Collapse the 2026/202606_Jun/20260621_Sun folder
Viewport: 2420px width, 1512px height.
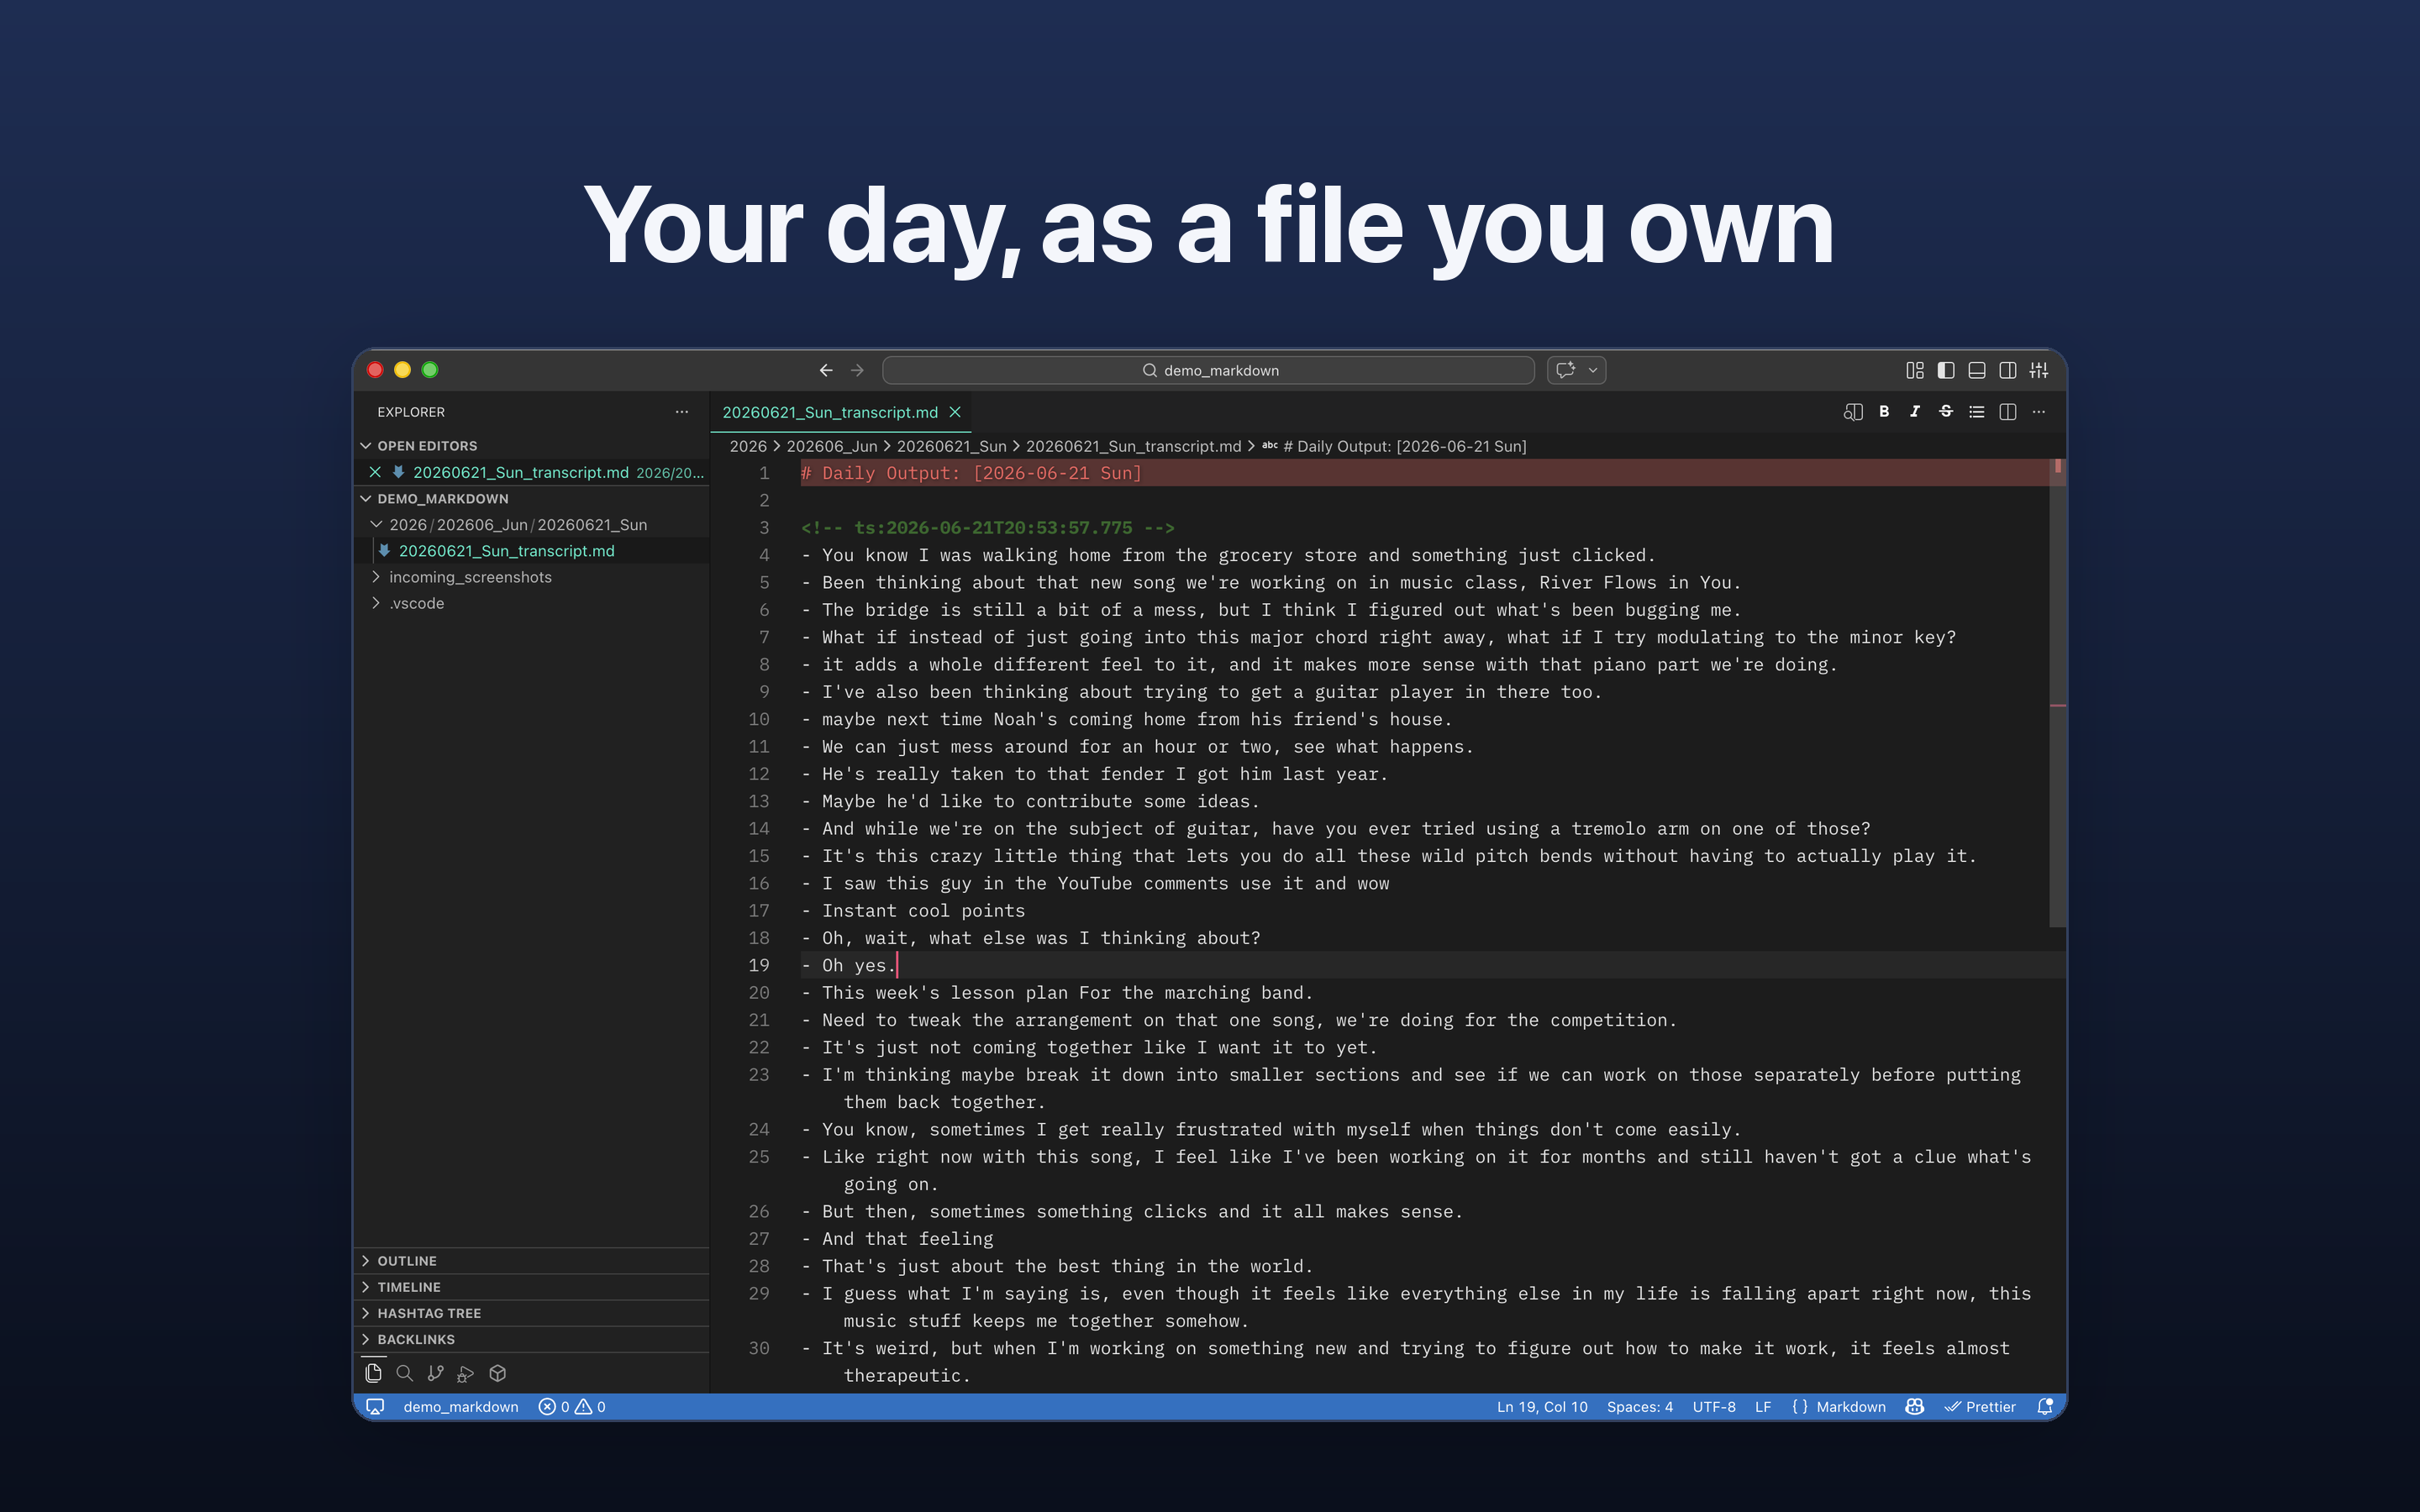(x=518, y=525)
